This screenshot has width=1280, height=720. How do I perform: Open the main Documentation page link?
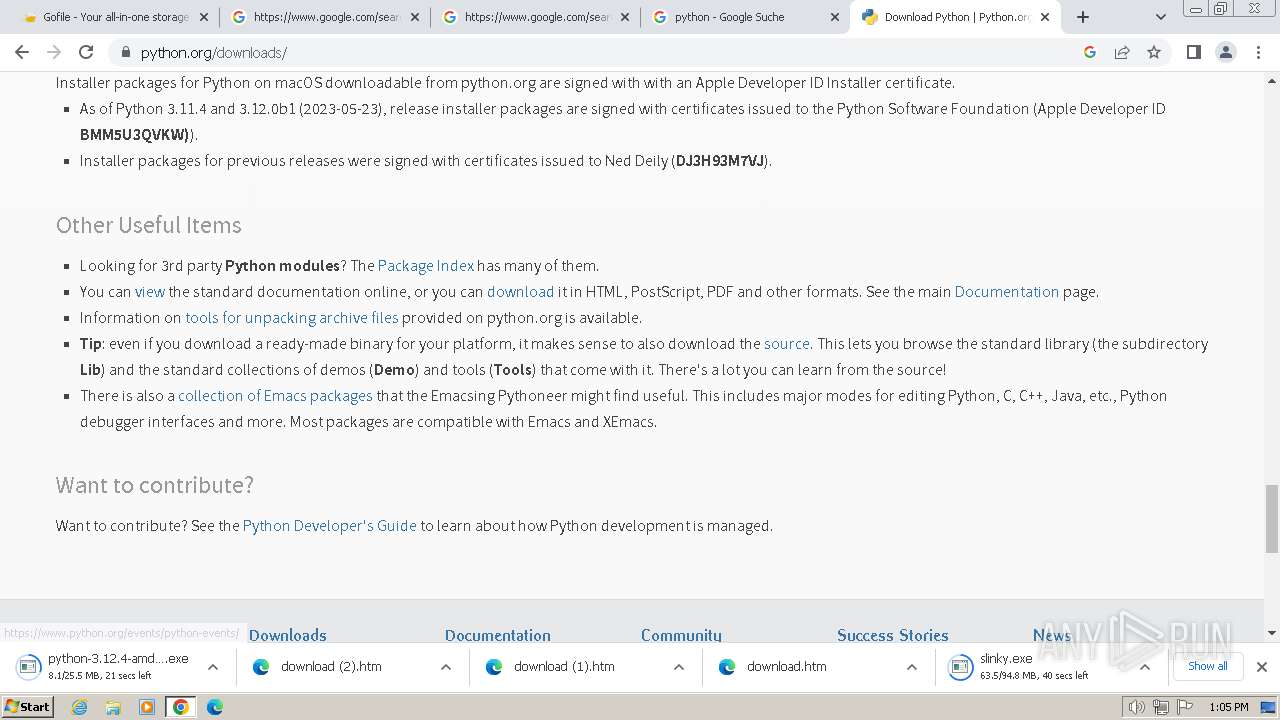point(1006,291)
